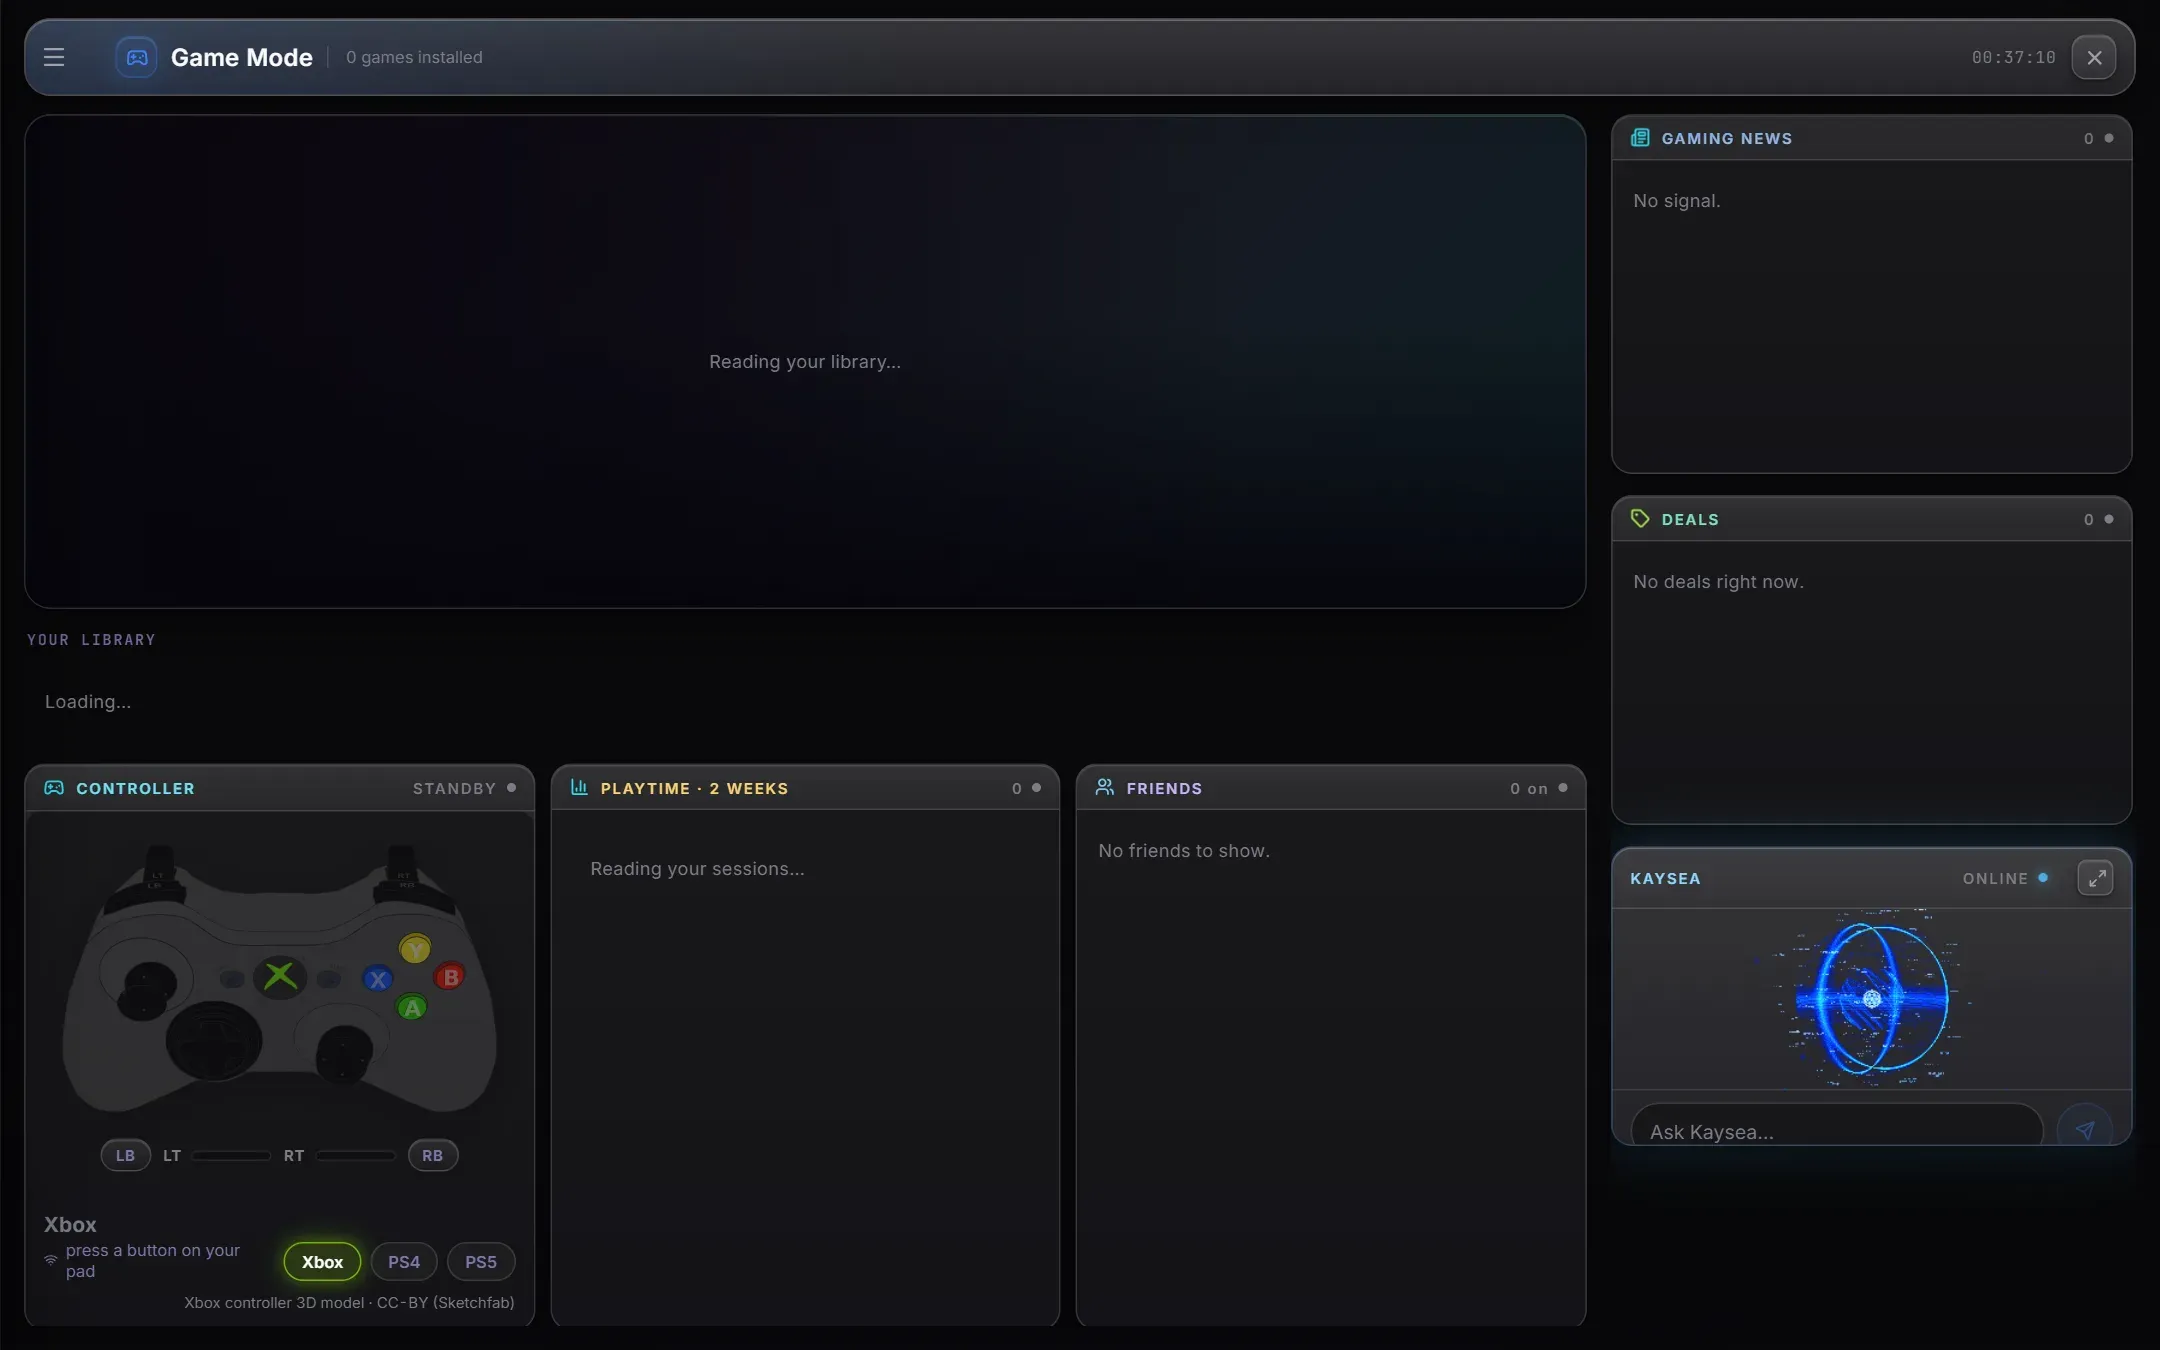Click the 'press a button on your pad' hint

point(153,1261)
